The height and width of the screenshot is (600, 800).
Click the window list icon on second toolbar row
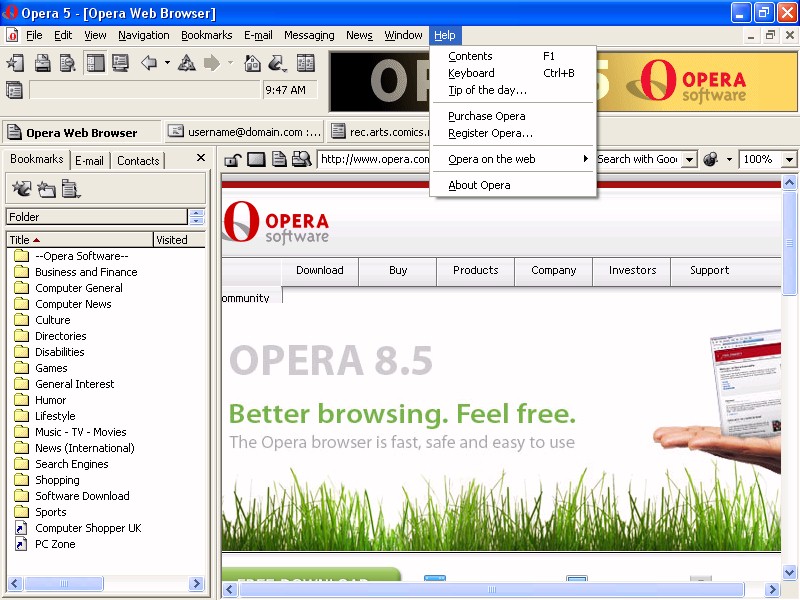pos(14,90)
